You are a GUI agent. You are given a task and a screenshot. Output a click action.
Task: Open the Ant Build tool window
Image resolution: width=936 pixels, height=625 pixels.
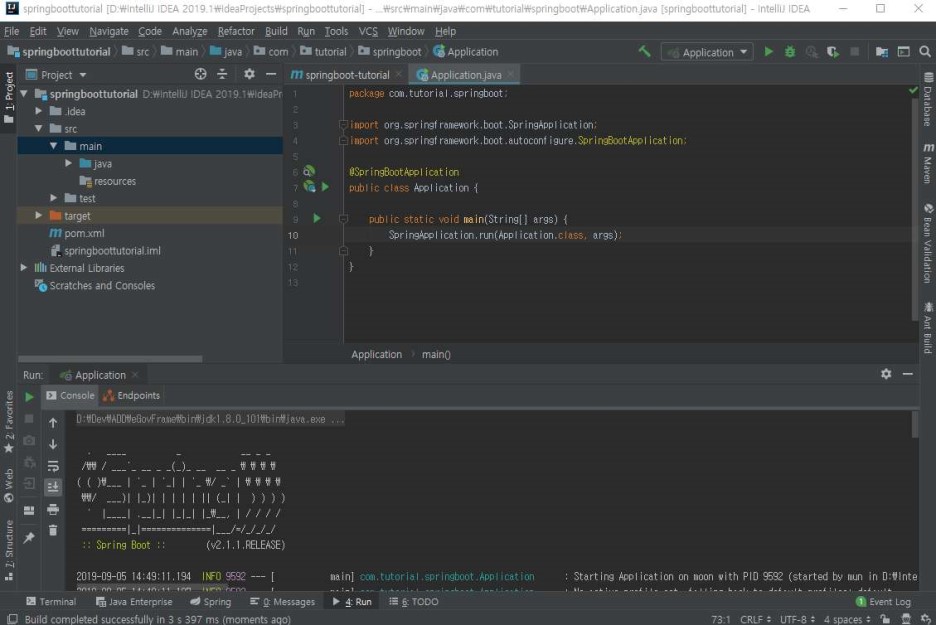pyautogui.click(x=928, y=328)
